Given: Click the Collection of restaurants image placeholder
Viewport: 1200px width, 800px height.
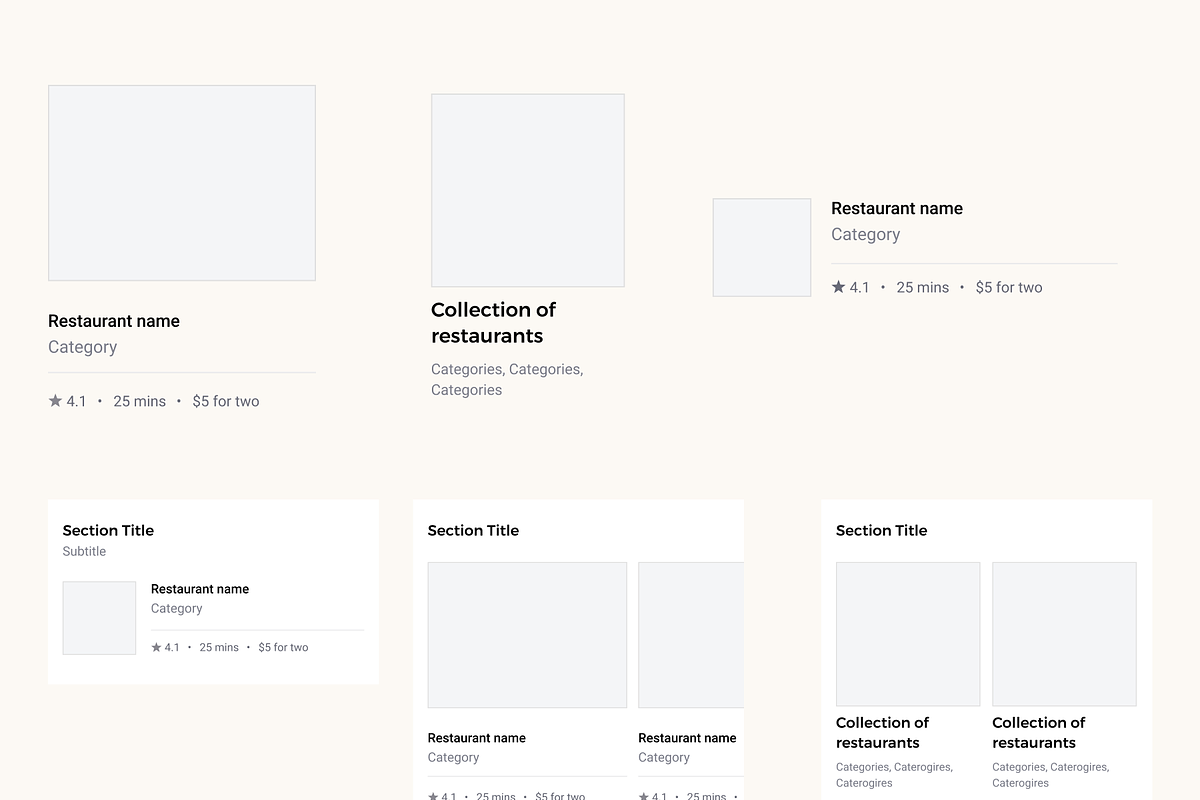Looking at the screenshot, I should [527, 190].
